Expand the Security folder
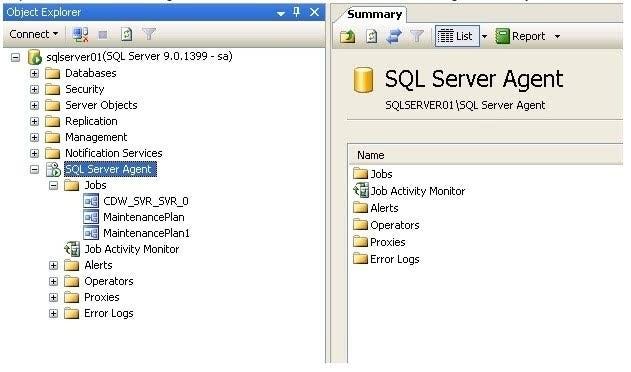This screenshot has height=372, width=631. click(35, 89)
